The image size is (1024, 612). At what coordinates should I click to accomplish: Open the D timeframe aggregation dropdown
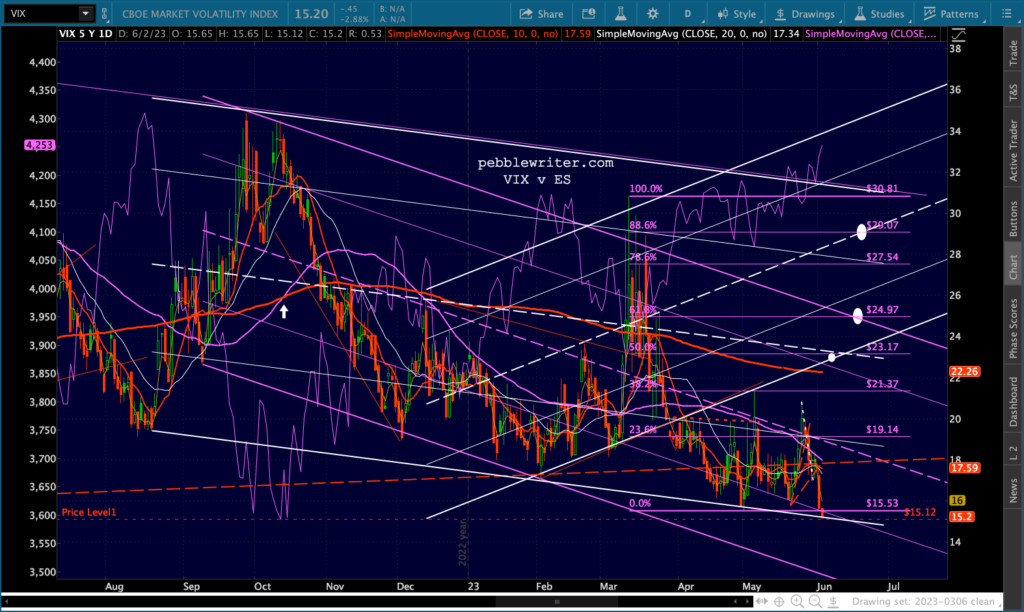tap(689, 14)
